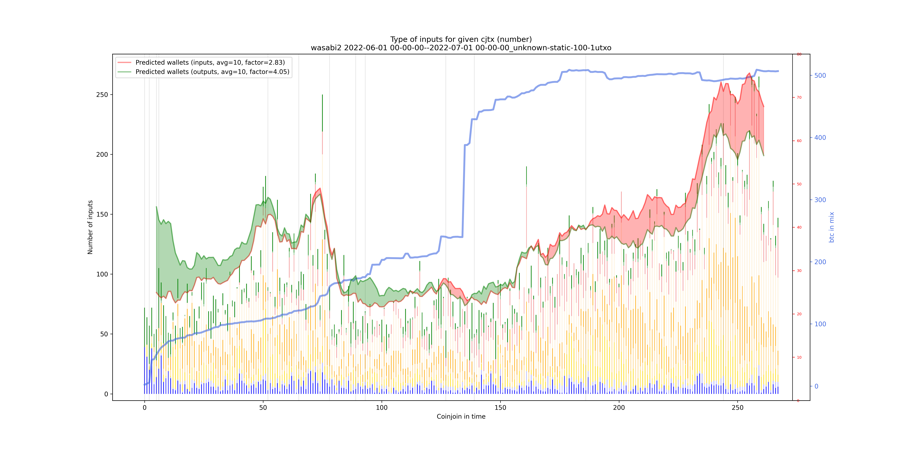The width and height of the screenshot is (900, 450).
Task: Click the "btc in mix" right axis label
Action: (x=832, y=227)
